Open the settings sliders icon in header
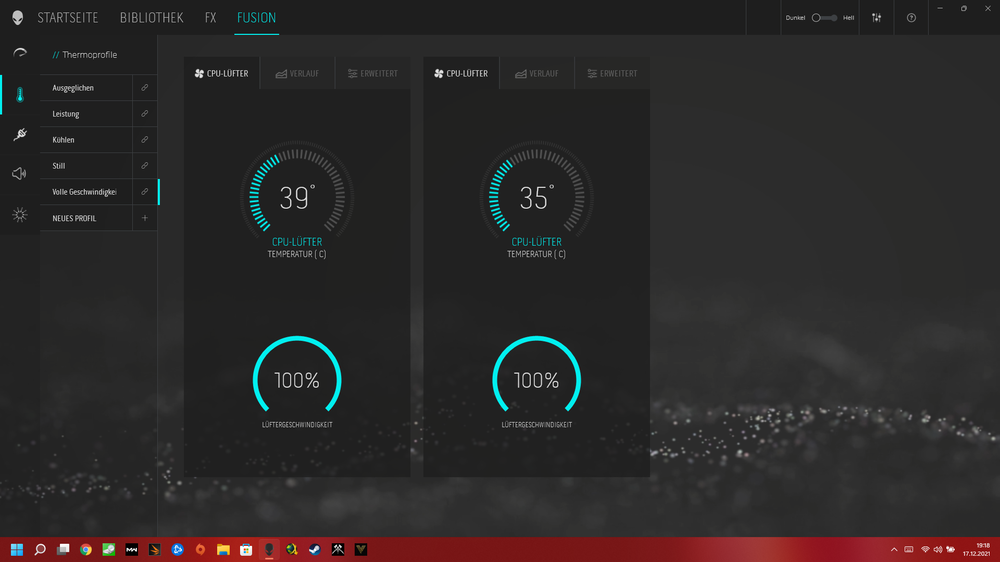 (877, 18)
